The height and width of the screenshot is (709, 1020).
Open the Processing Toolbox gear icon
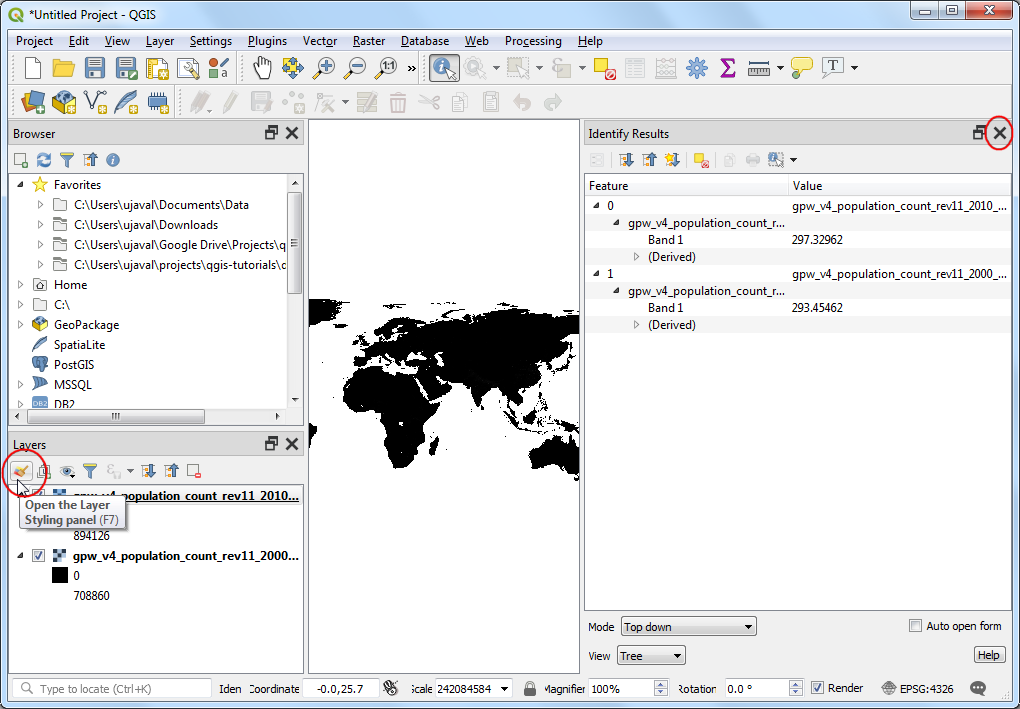696,68
